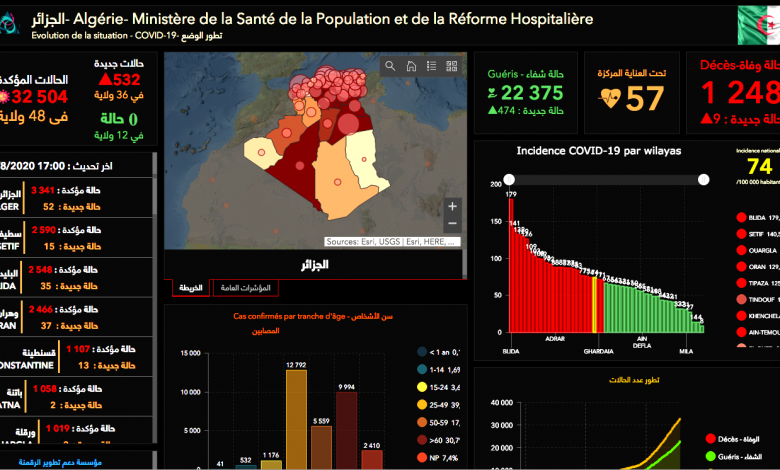Image resolution: width=780 pixels, height=470 pixels.
Task: Click the 32 504 confirmed cases total
Action: tap(40, 96)
